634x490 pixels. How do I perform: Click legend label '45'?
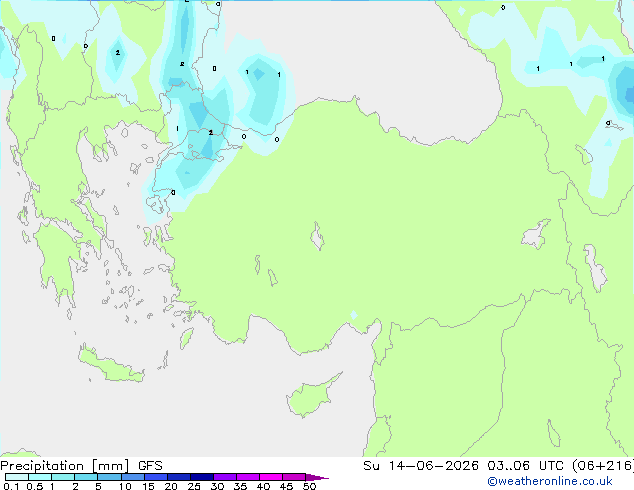(286, 486)
